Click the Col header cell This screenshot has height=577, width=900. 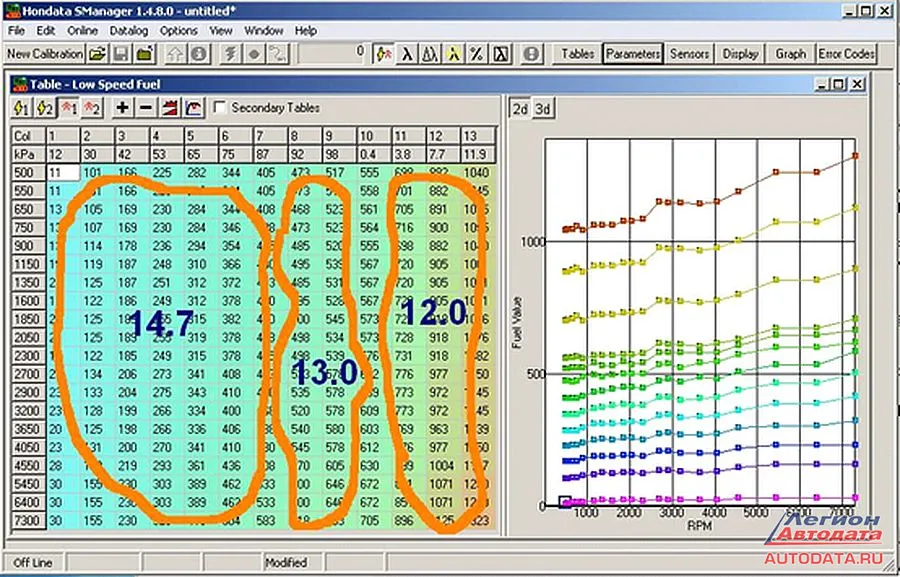pyautogui.click(x=29, y=136)
